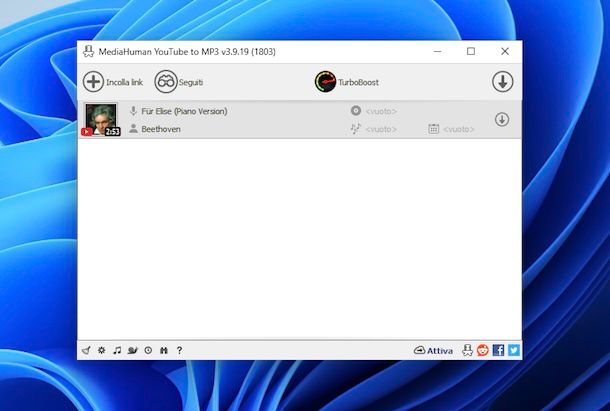Download the Für Elise track
Image resolution: width=610 pixels, height=411 pixels.
tap(502, 119)
